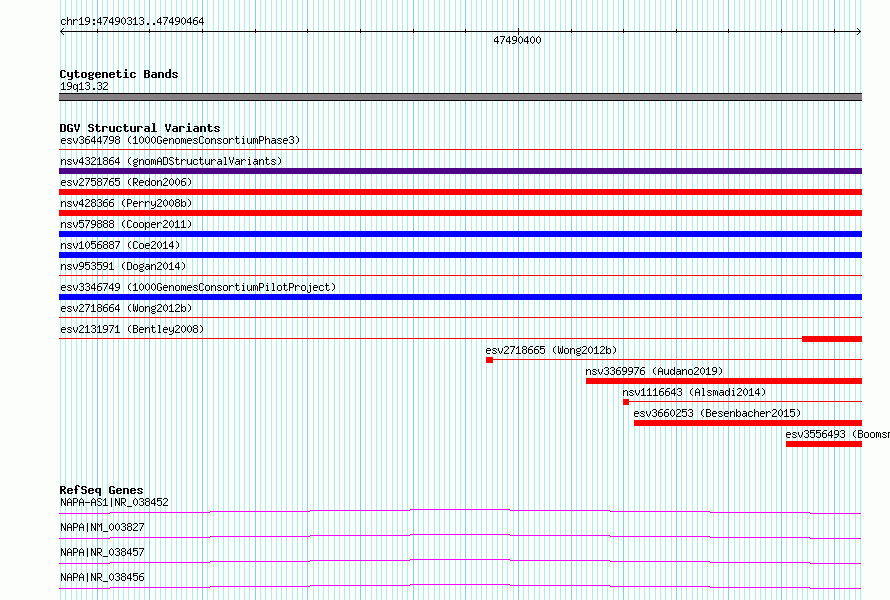Viewport: 890px width, 600px height.
Task: Click the chr19:47490313..47490464 coordinate label
Action: pyautogui.click(x=132, y=22)
